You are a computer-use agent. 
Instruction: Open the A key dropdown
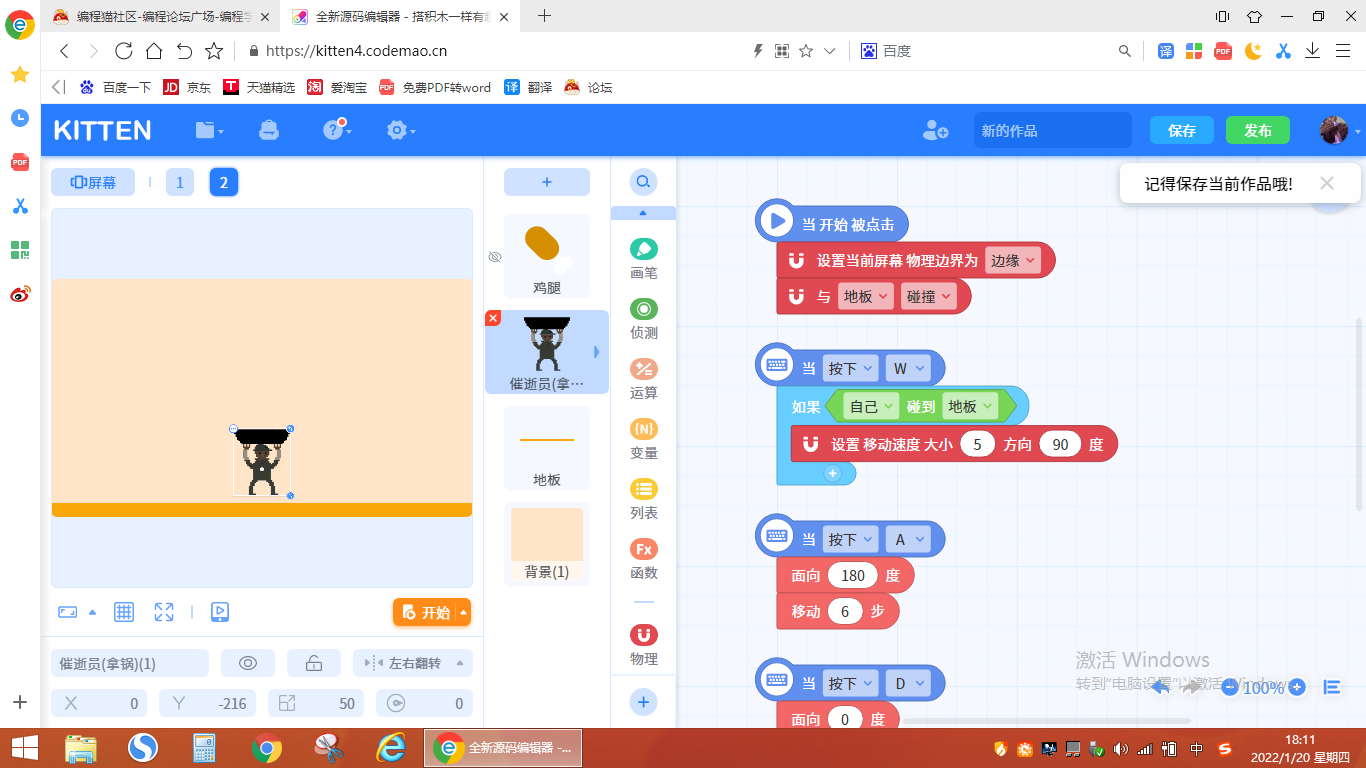(x=908, y=539)
